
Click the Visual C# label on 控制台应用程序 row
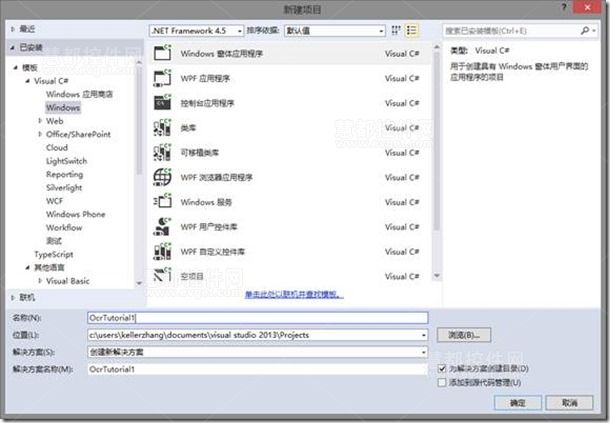pyautogui.click(x=402, y=103)
